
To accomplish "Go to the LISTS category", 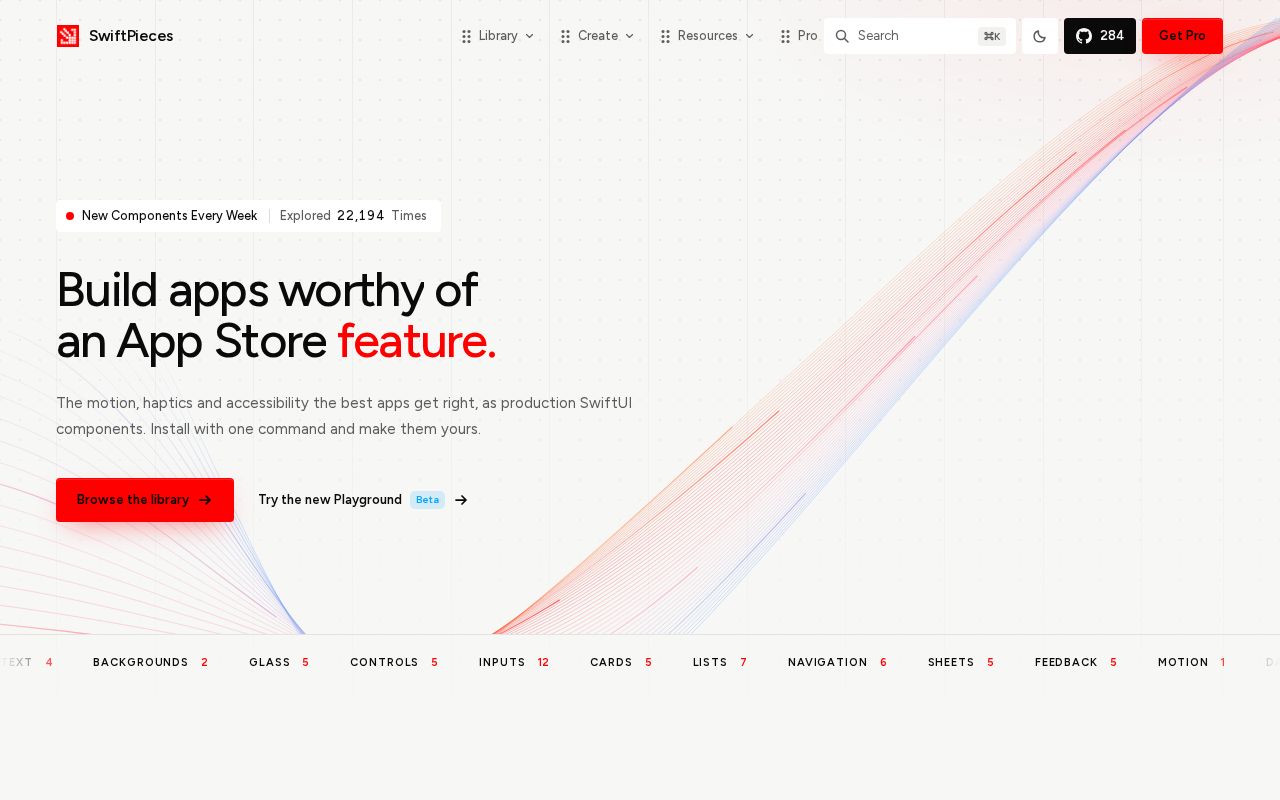I will coord(720,662).
